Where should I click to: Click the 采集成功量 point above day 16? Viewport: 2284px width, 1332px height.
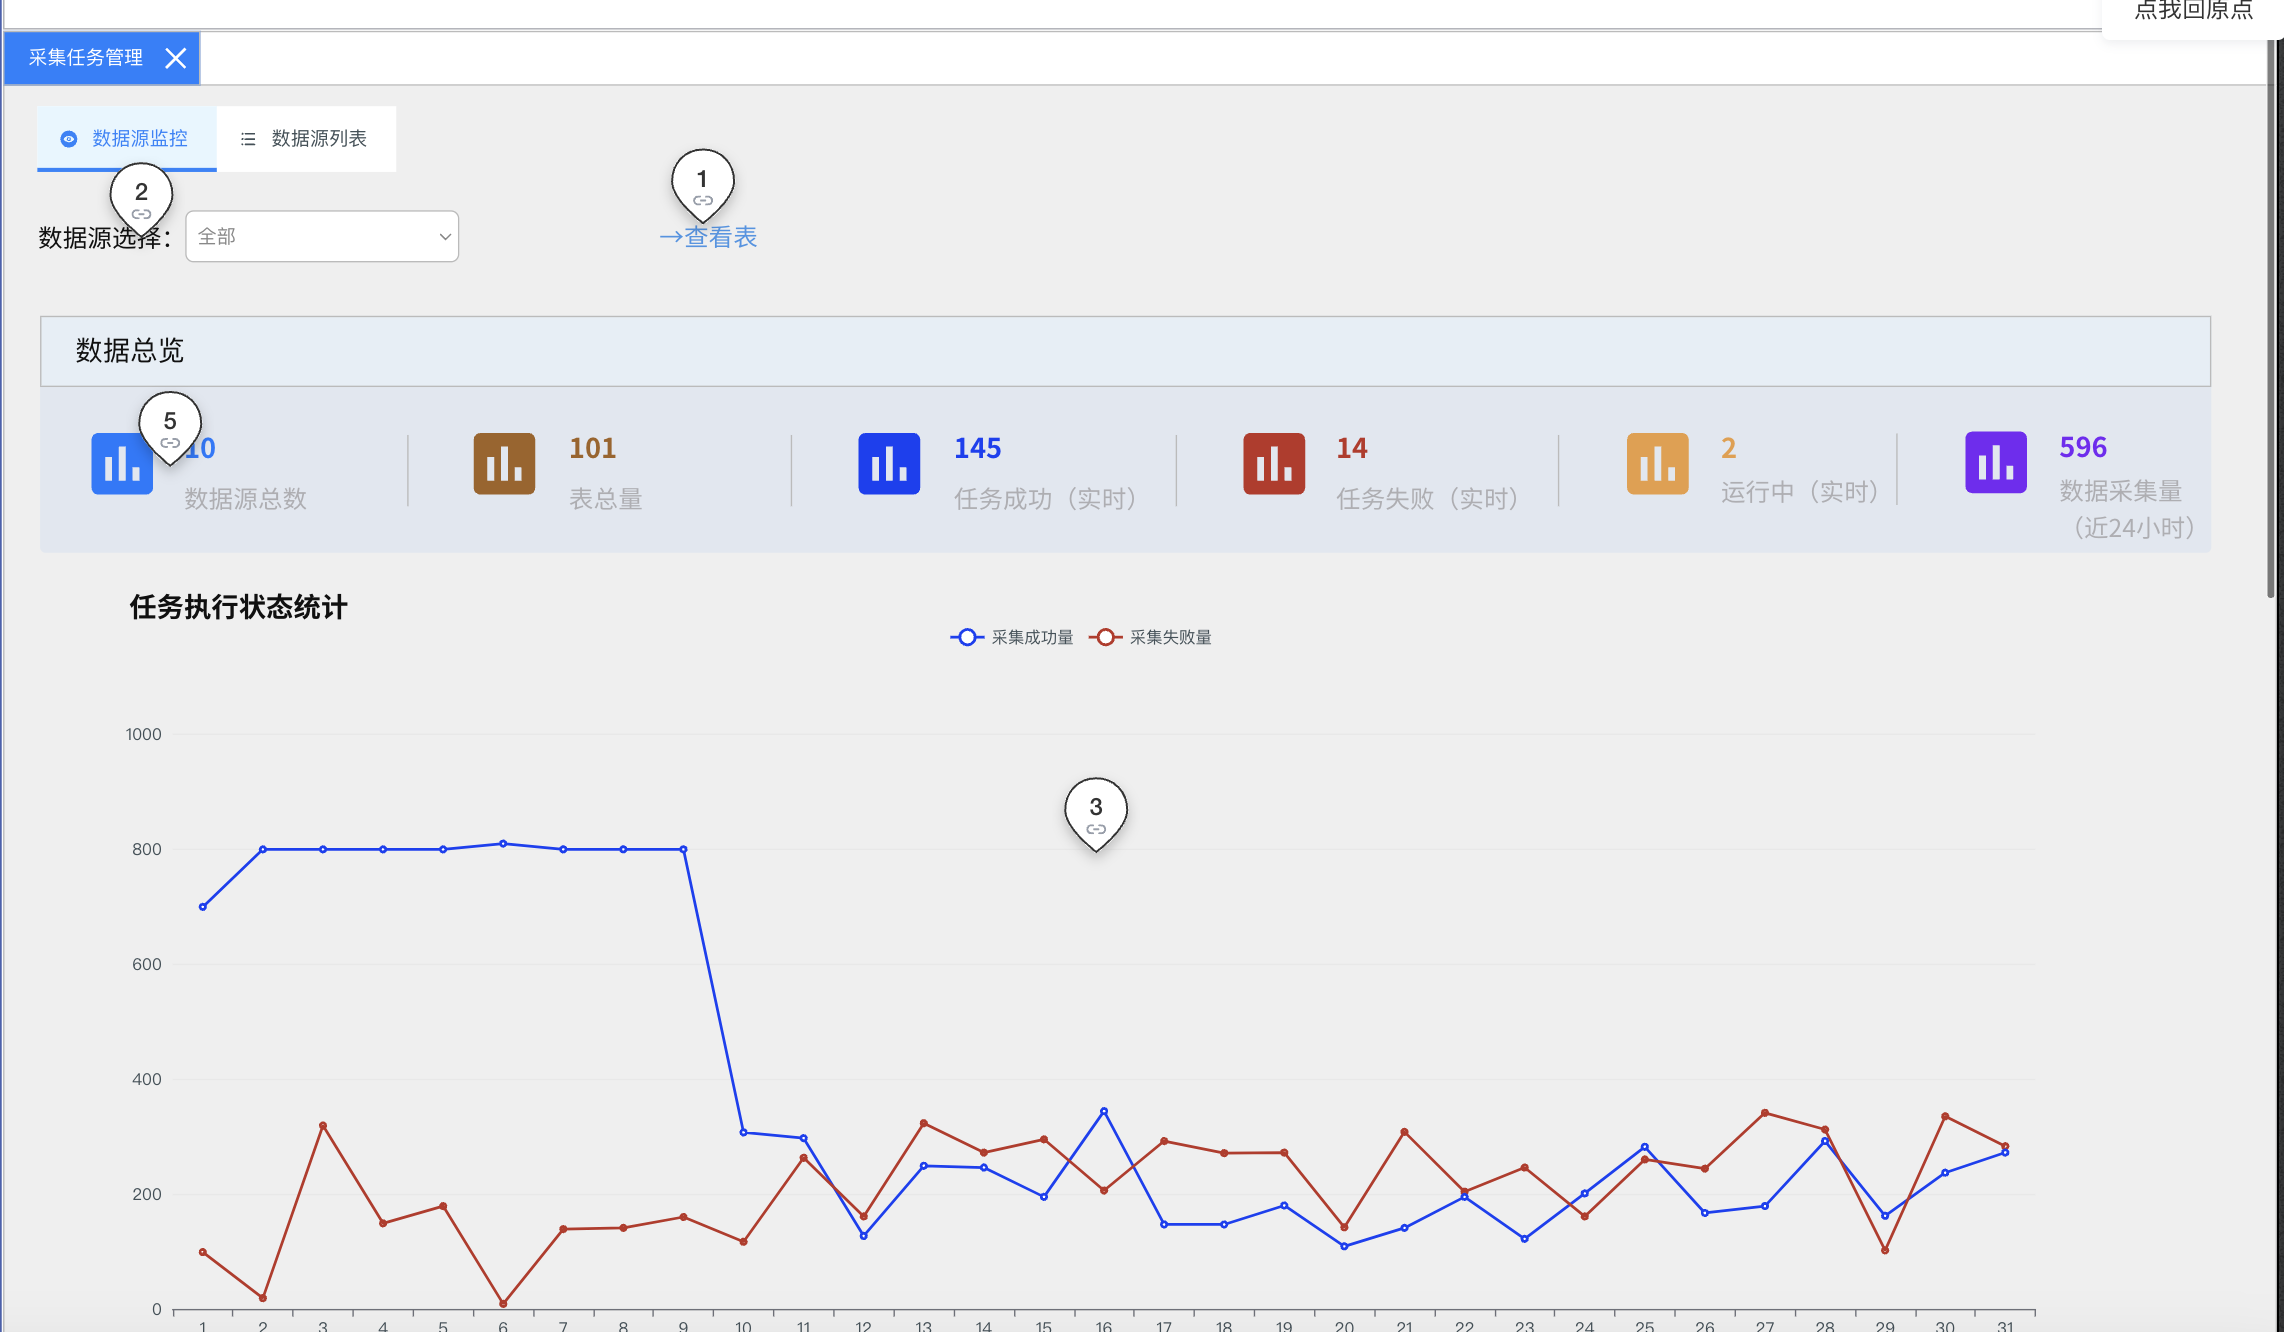(x=1104, y=1111)
